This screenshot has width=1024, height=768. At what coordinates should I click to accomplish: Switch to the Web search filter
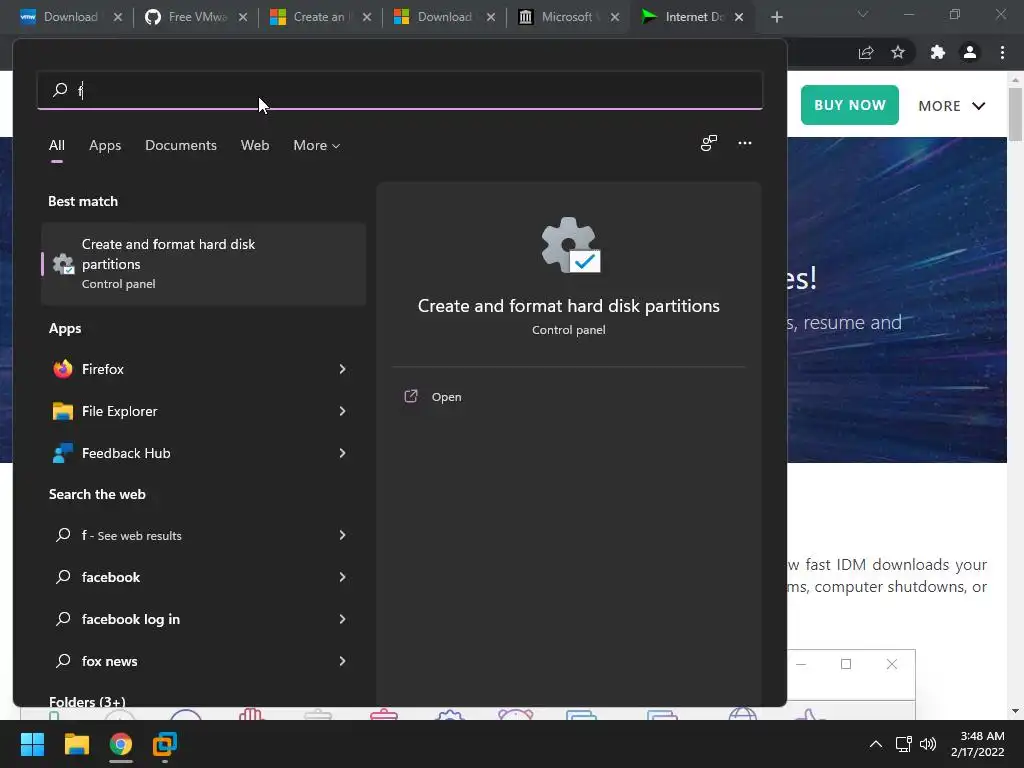tap(255, 145)
